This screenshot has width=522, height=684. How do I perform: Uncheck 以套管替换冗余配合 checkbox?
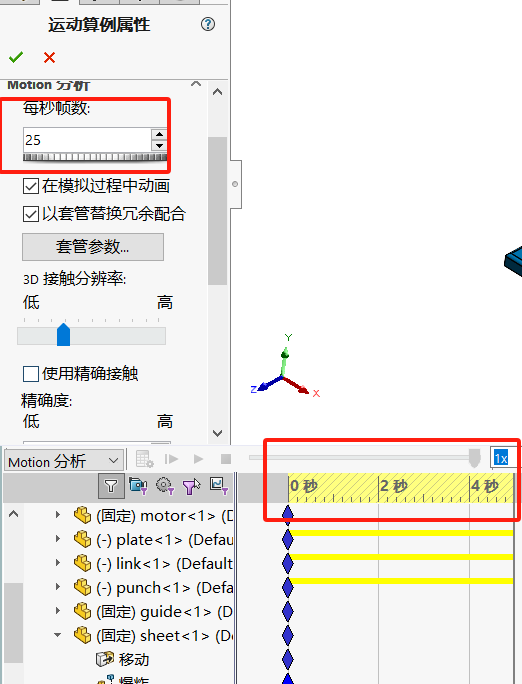coord(31,214)
